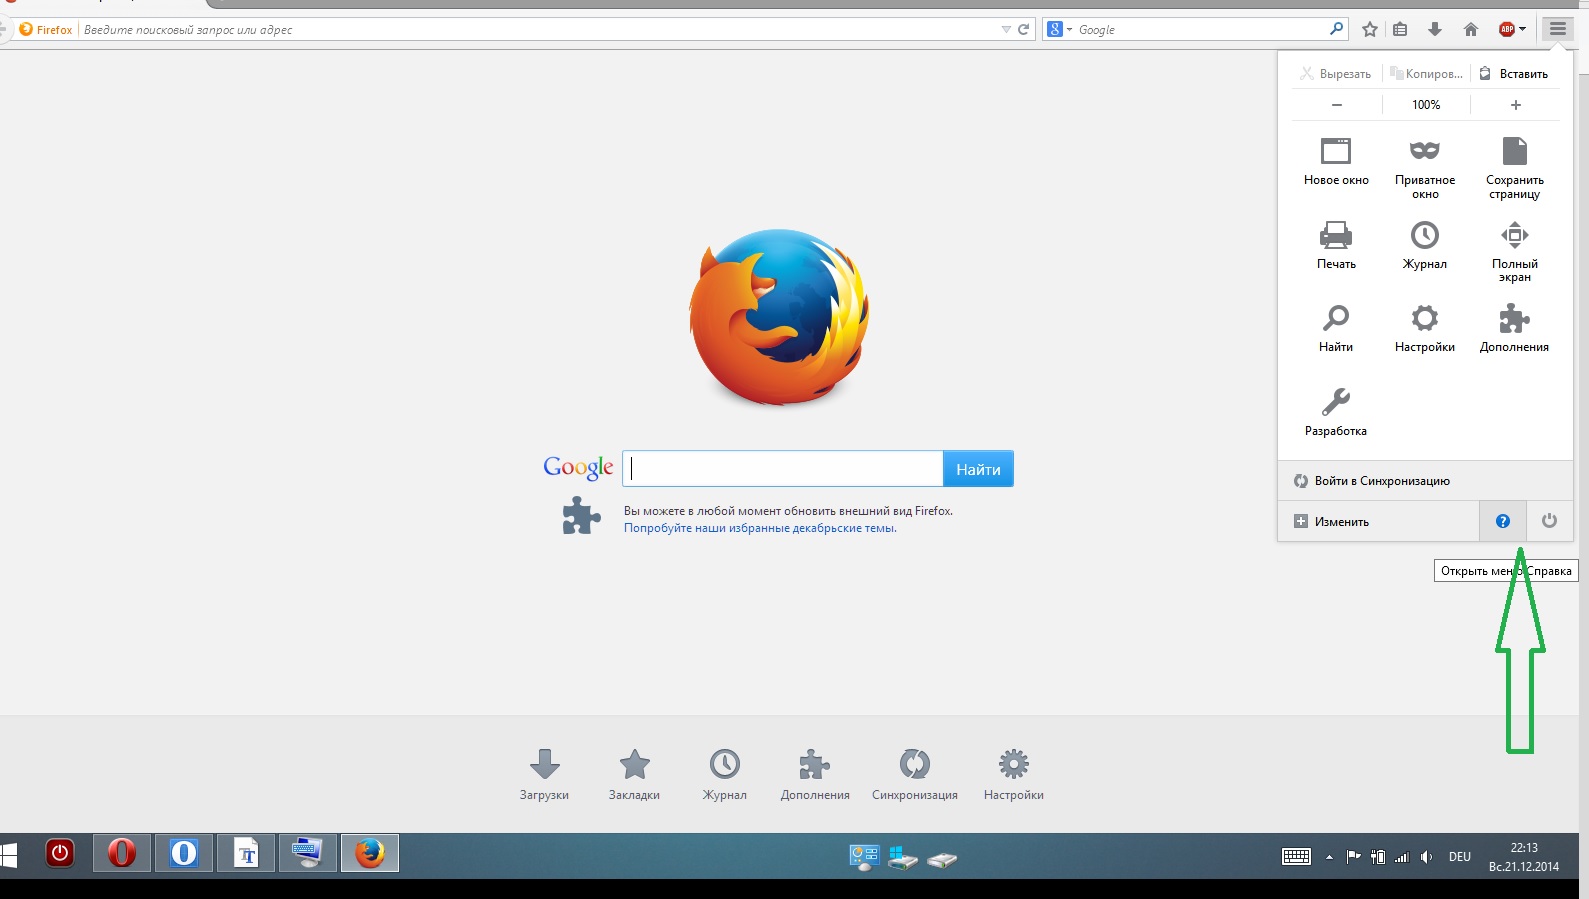
Task: Open Developer (Разработка) tools menu
Action: pyautogui.click(x=1336, y=412)
